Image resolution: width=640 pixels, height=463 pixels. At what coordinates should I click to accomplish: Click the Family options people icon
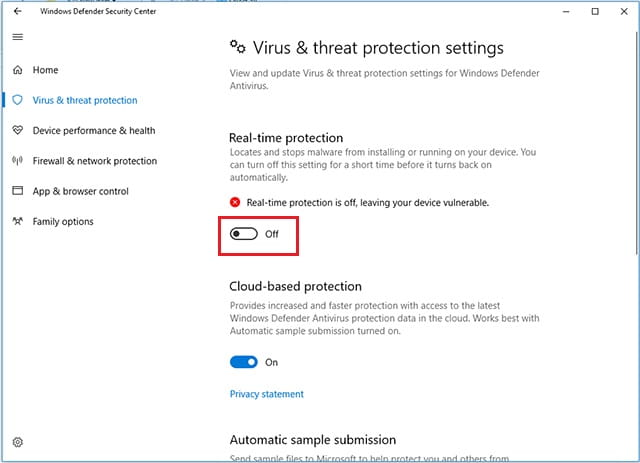tap(18, 221)
